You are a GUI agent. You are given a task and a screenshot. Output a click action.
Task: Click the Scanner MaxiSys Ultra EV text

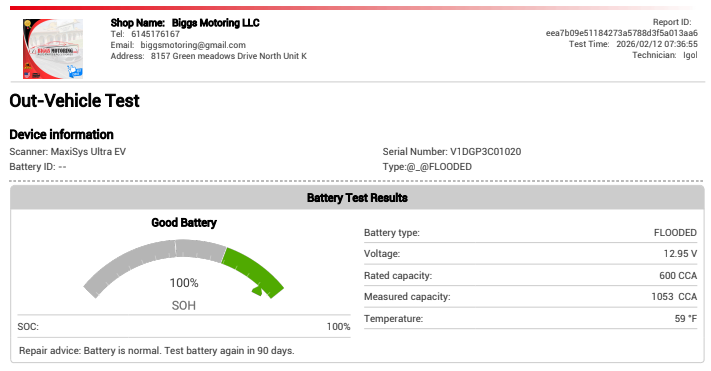[68, 151]
